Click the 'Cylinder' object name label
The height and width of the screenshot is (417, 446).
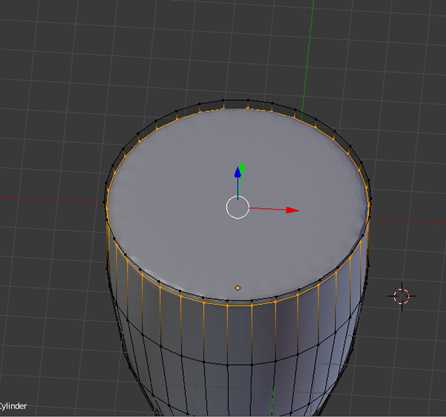point(13,406)
